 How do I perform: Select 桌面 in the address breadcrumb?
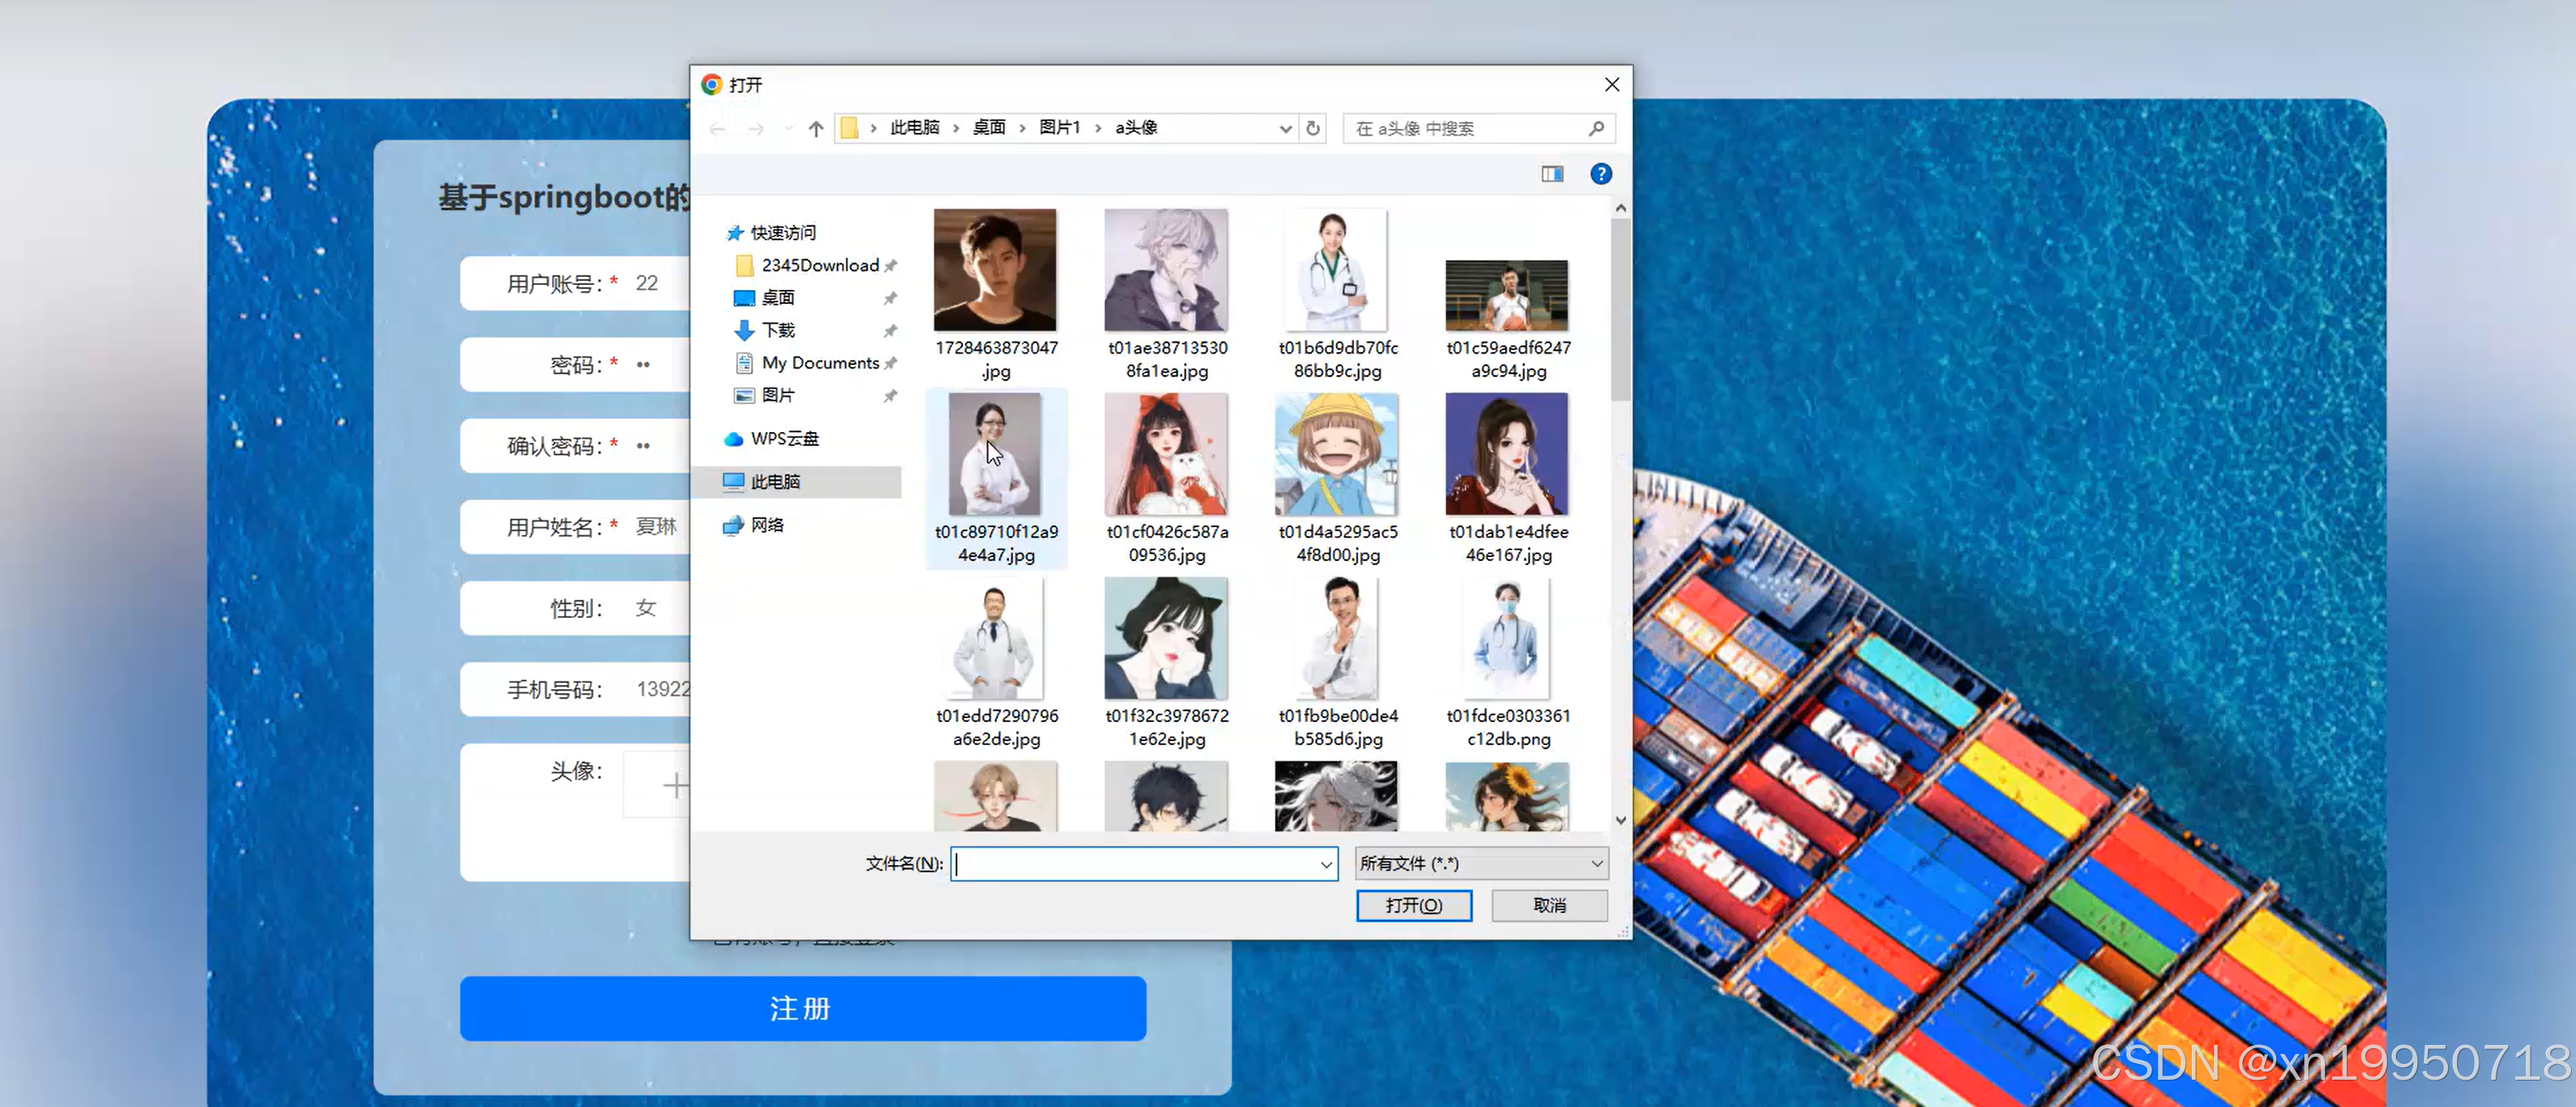point(989,128)
